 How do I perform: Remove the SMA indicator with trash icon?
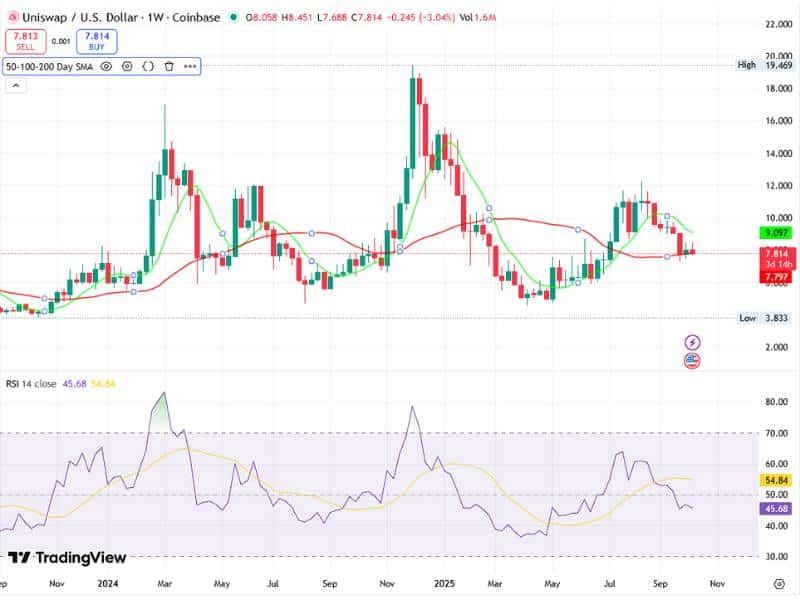point(169,66)
